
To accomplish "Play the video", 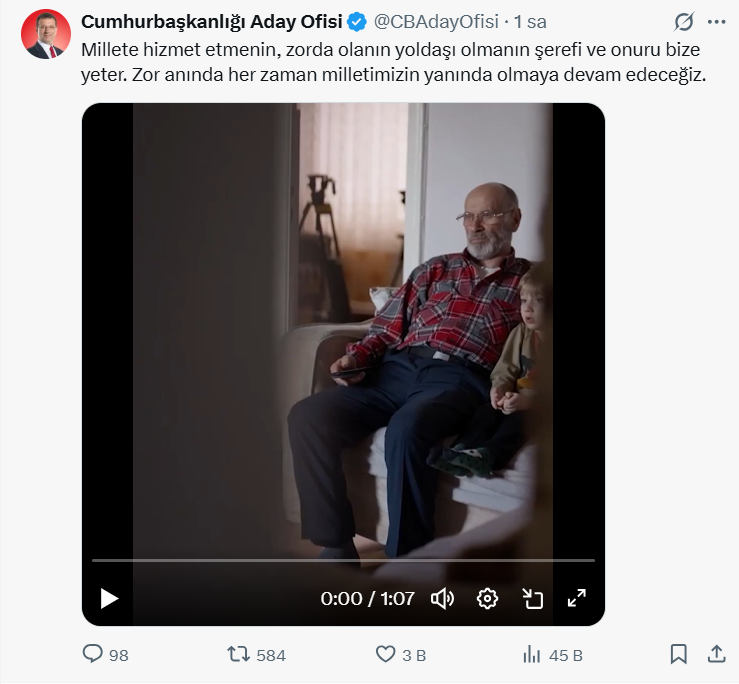I will coord(110,598).
